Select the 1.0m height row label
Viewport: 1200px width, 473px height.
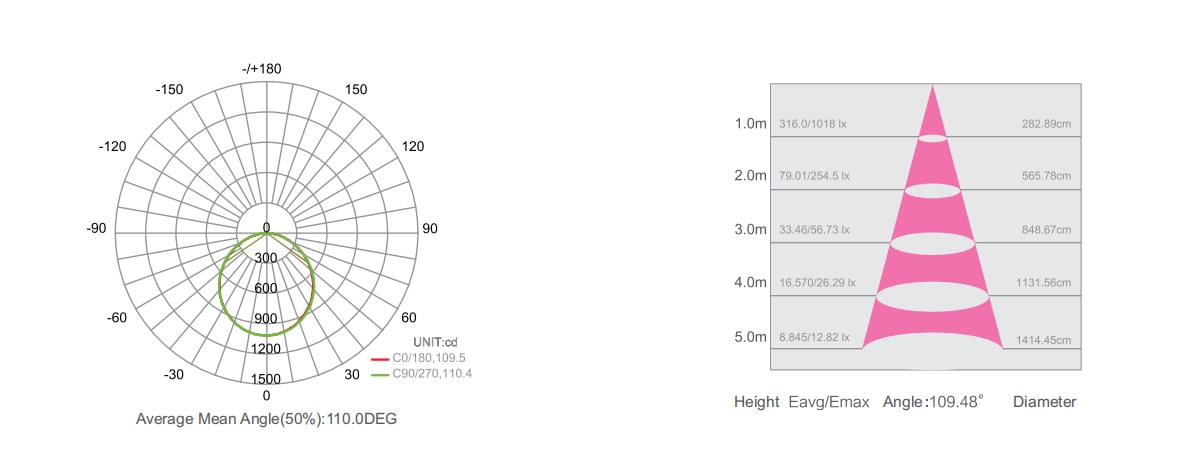750,124
